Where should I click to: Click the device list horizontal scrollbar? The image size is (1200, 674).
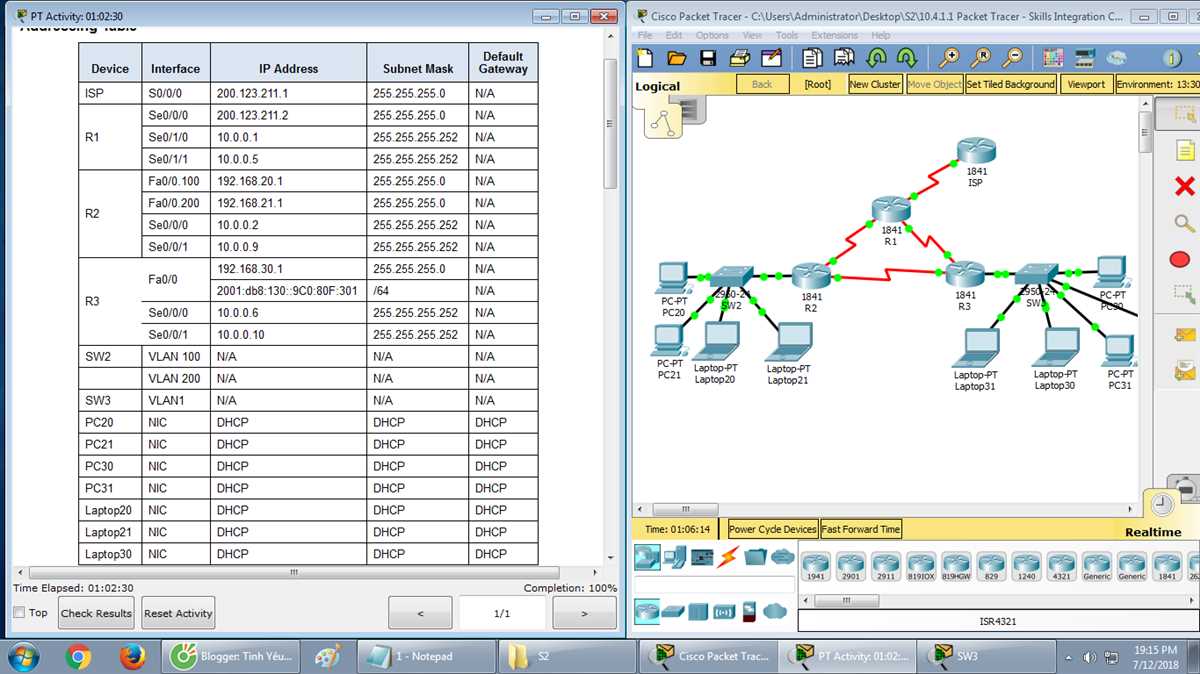click(847, 601)
